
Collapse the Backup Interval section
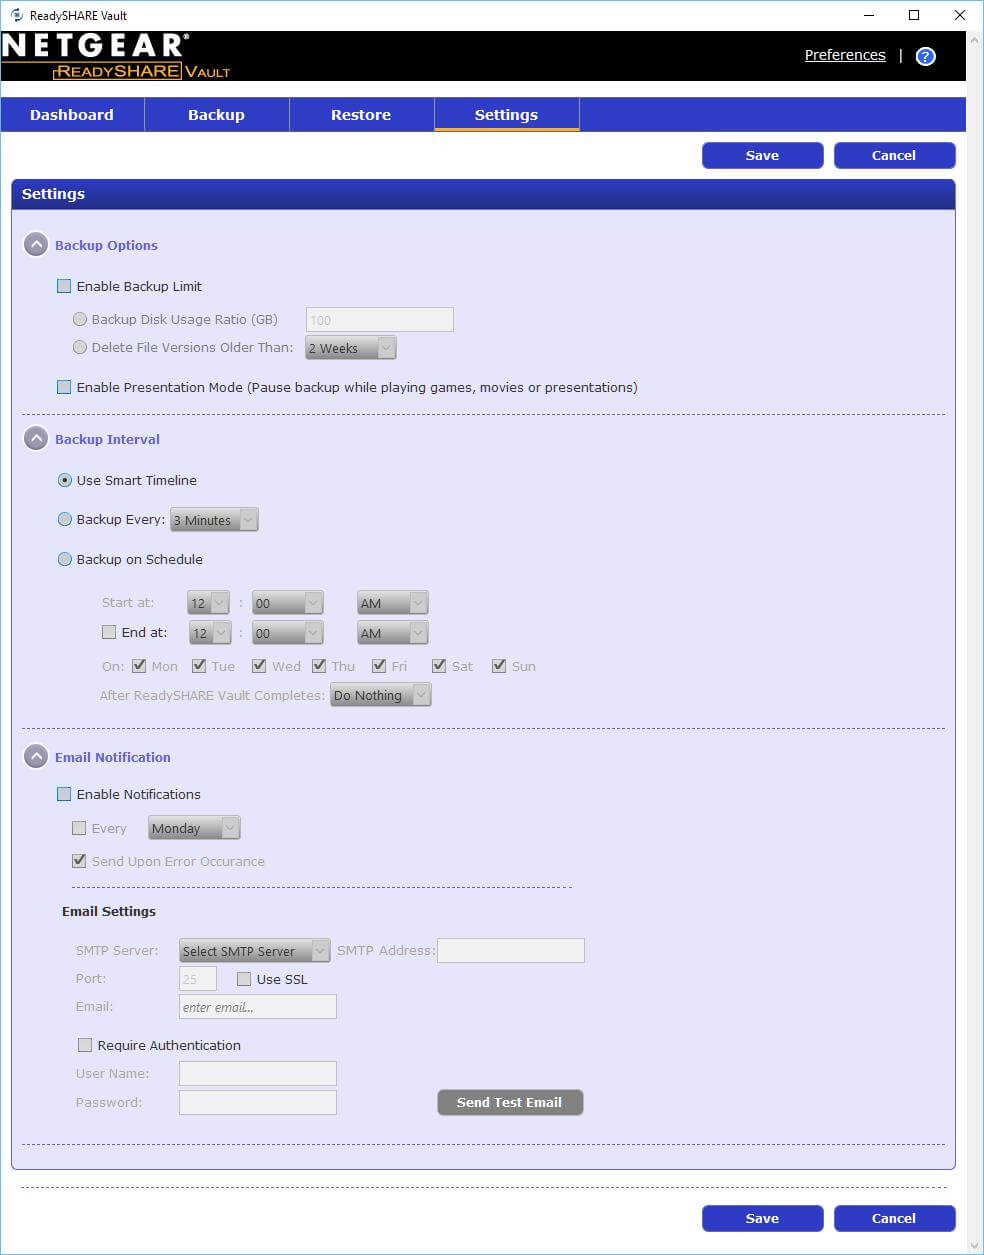(x=36, y=439)
